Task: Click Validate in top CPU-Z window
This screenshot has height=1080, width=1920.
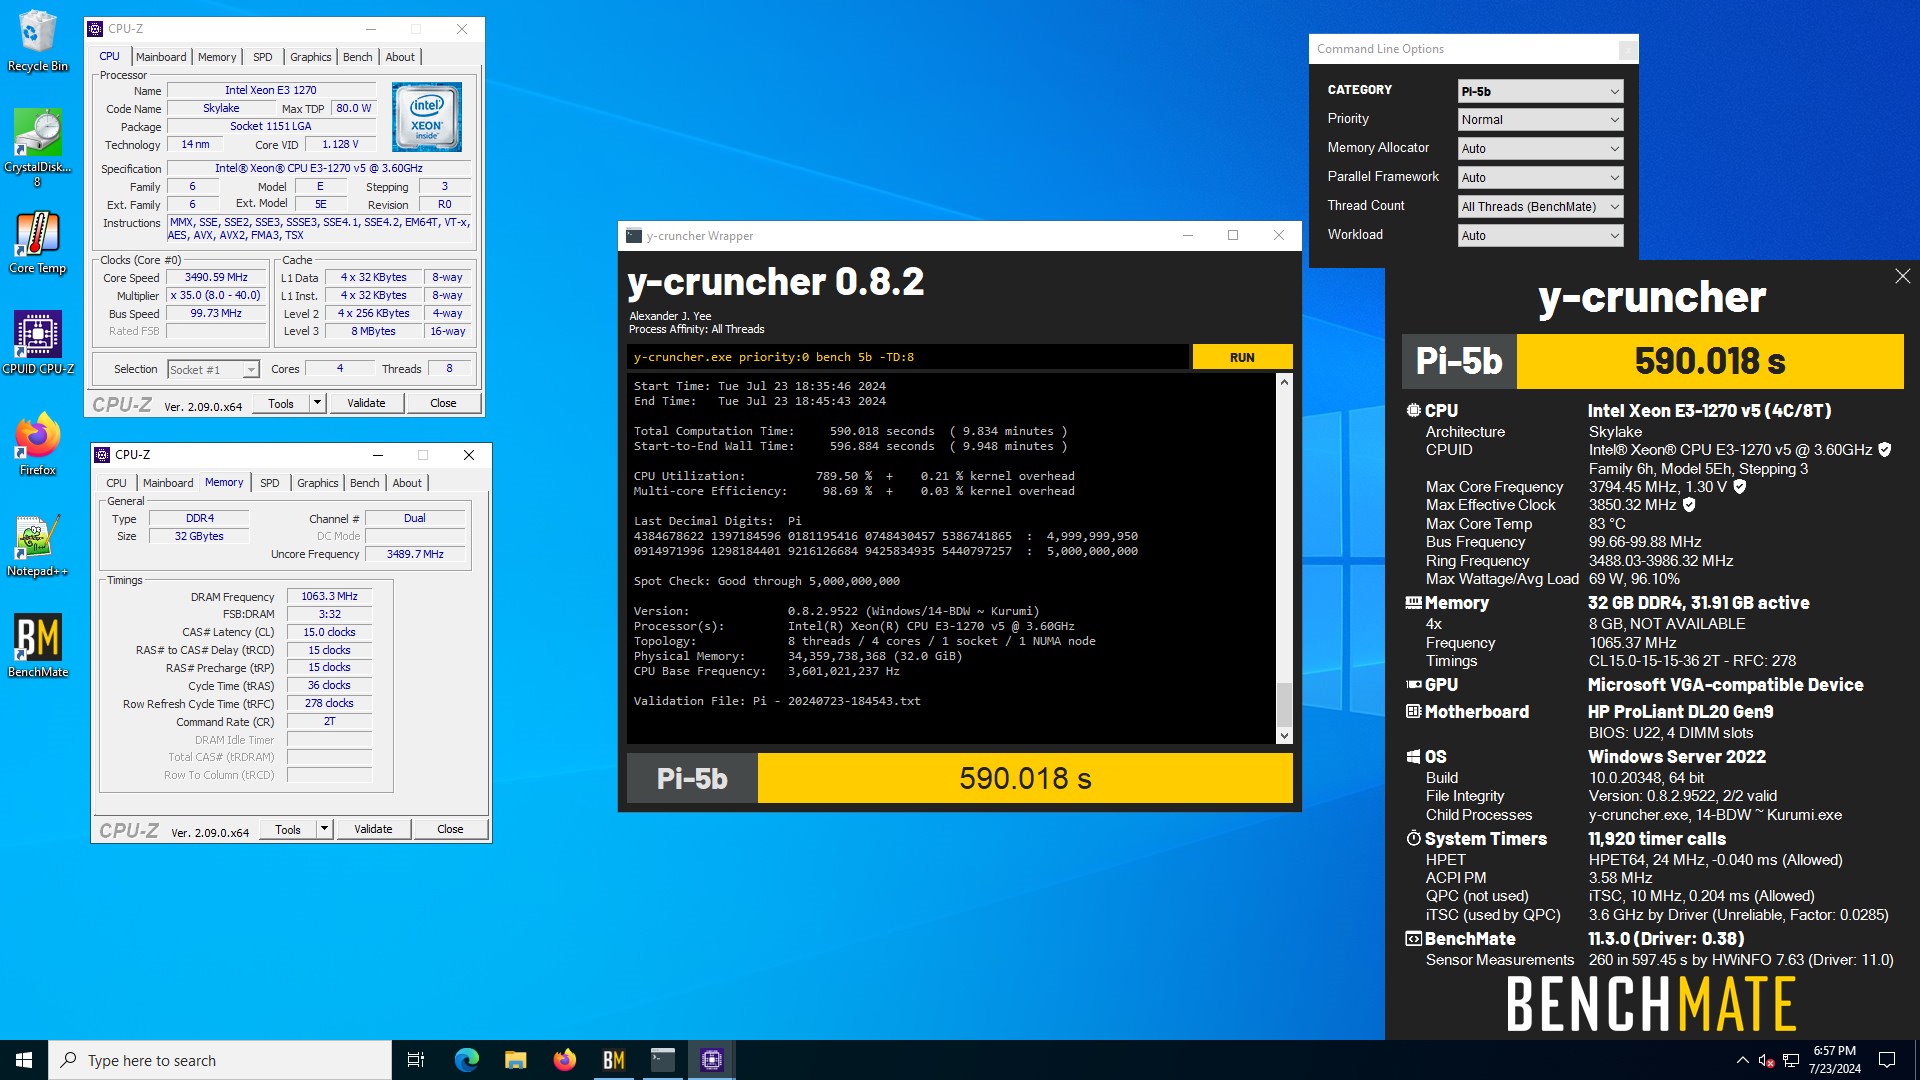Action: tap(366, 403)
